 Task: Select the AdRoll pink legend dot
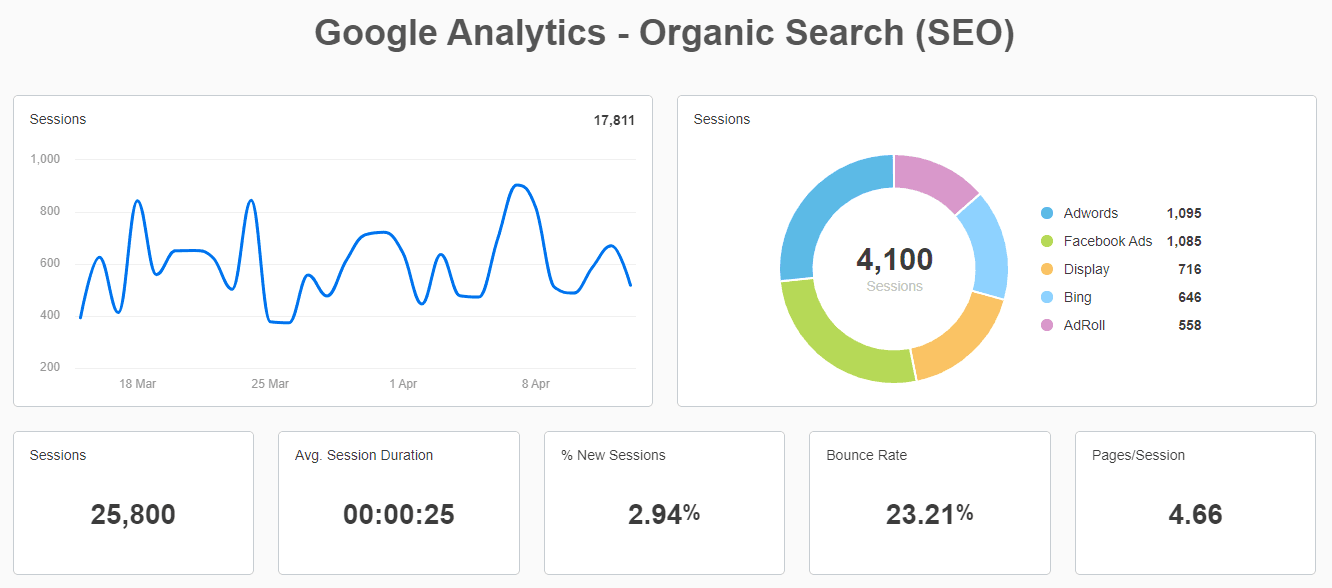[1047, 325]
